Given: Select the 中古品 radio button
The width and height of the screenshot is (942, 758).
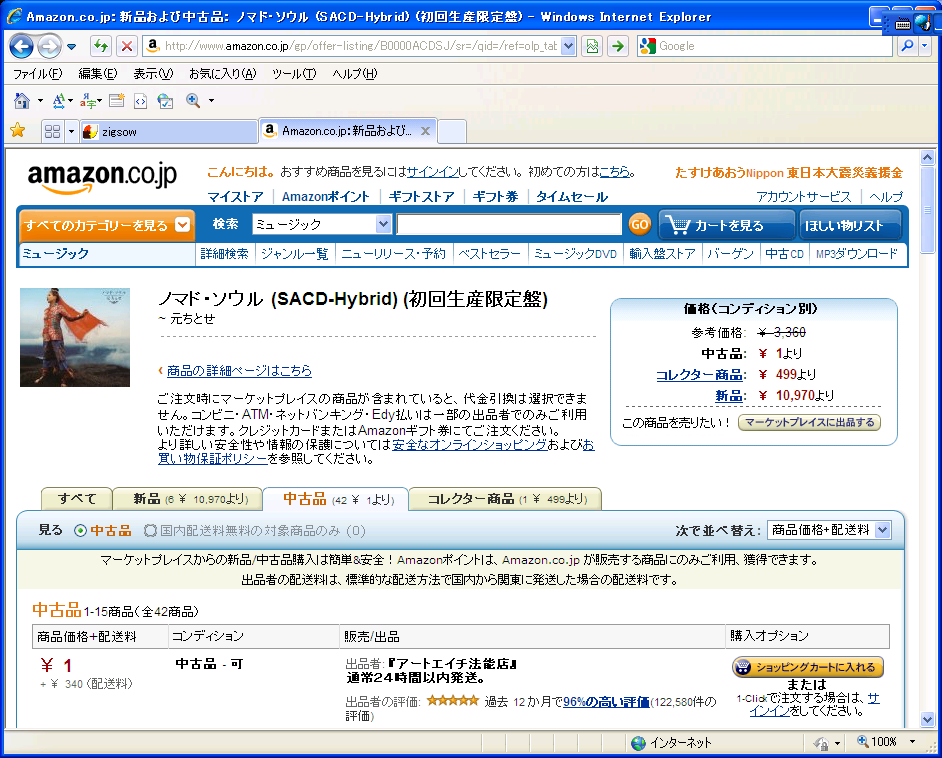Looking at the screenshot, I should click(x=81, y=530).
